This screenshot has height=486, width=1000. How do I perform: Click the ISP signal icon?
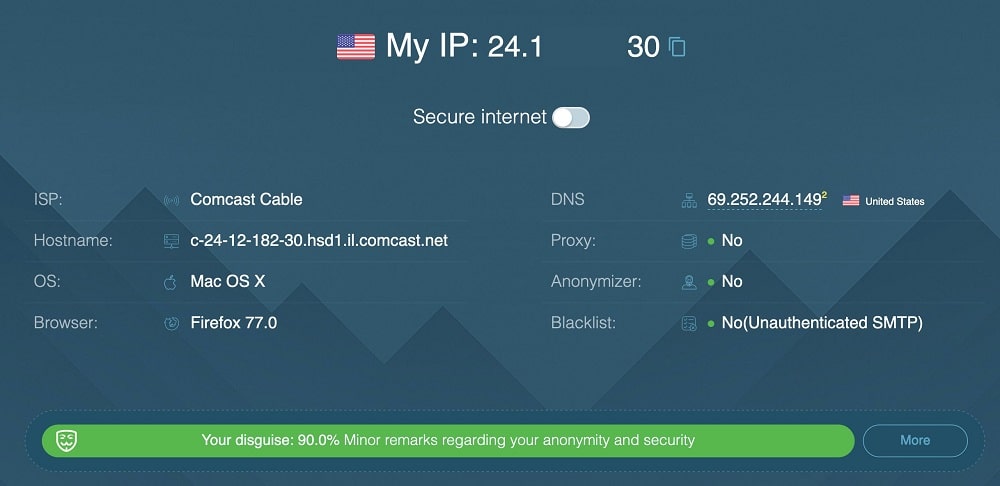tap(171, 200)
